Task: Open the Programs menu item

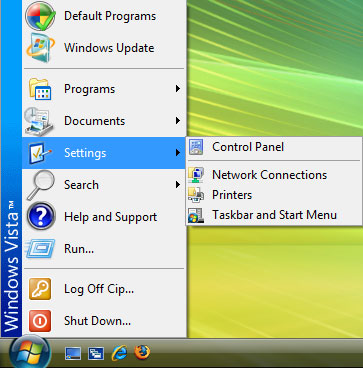Action: pyautogui.click(x=104, y=89)
